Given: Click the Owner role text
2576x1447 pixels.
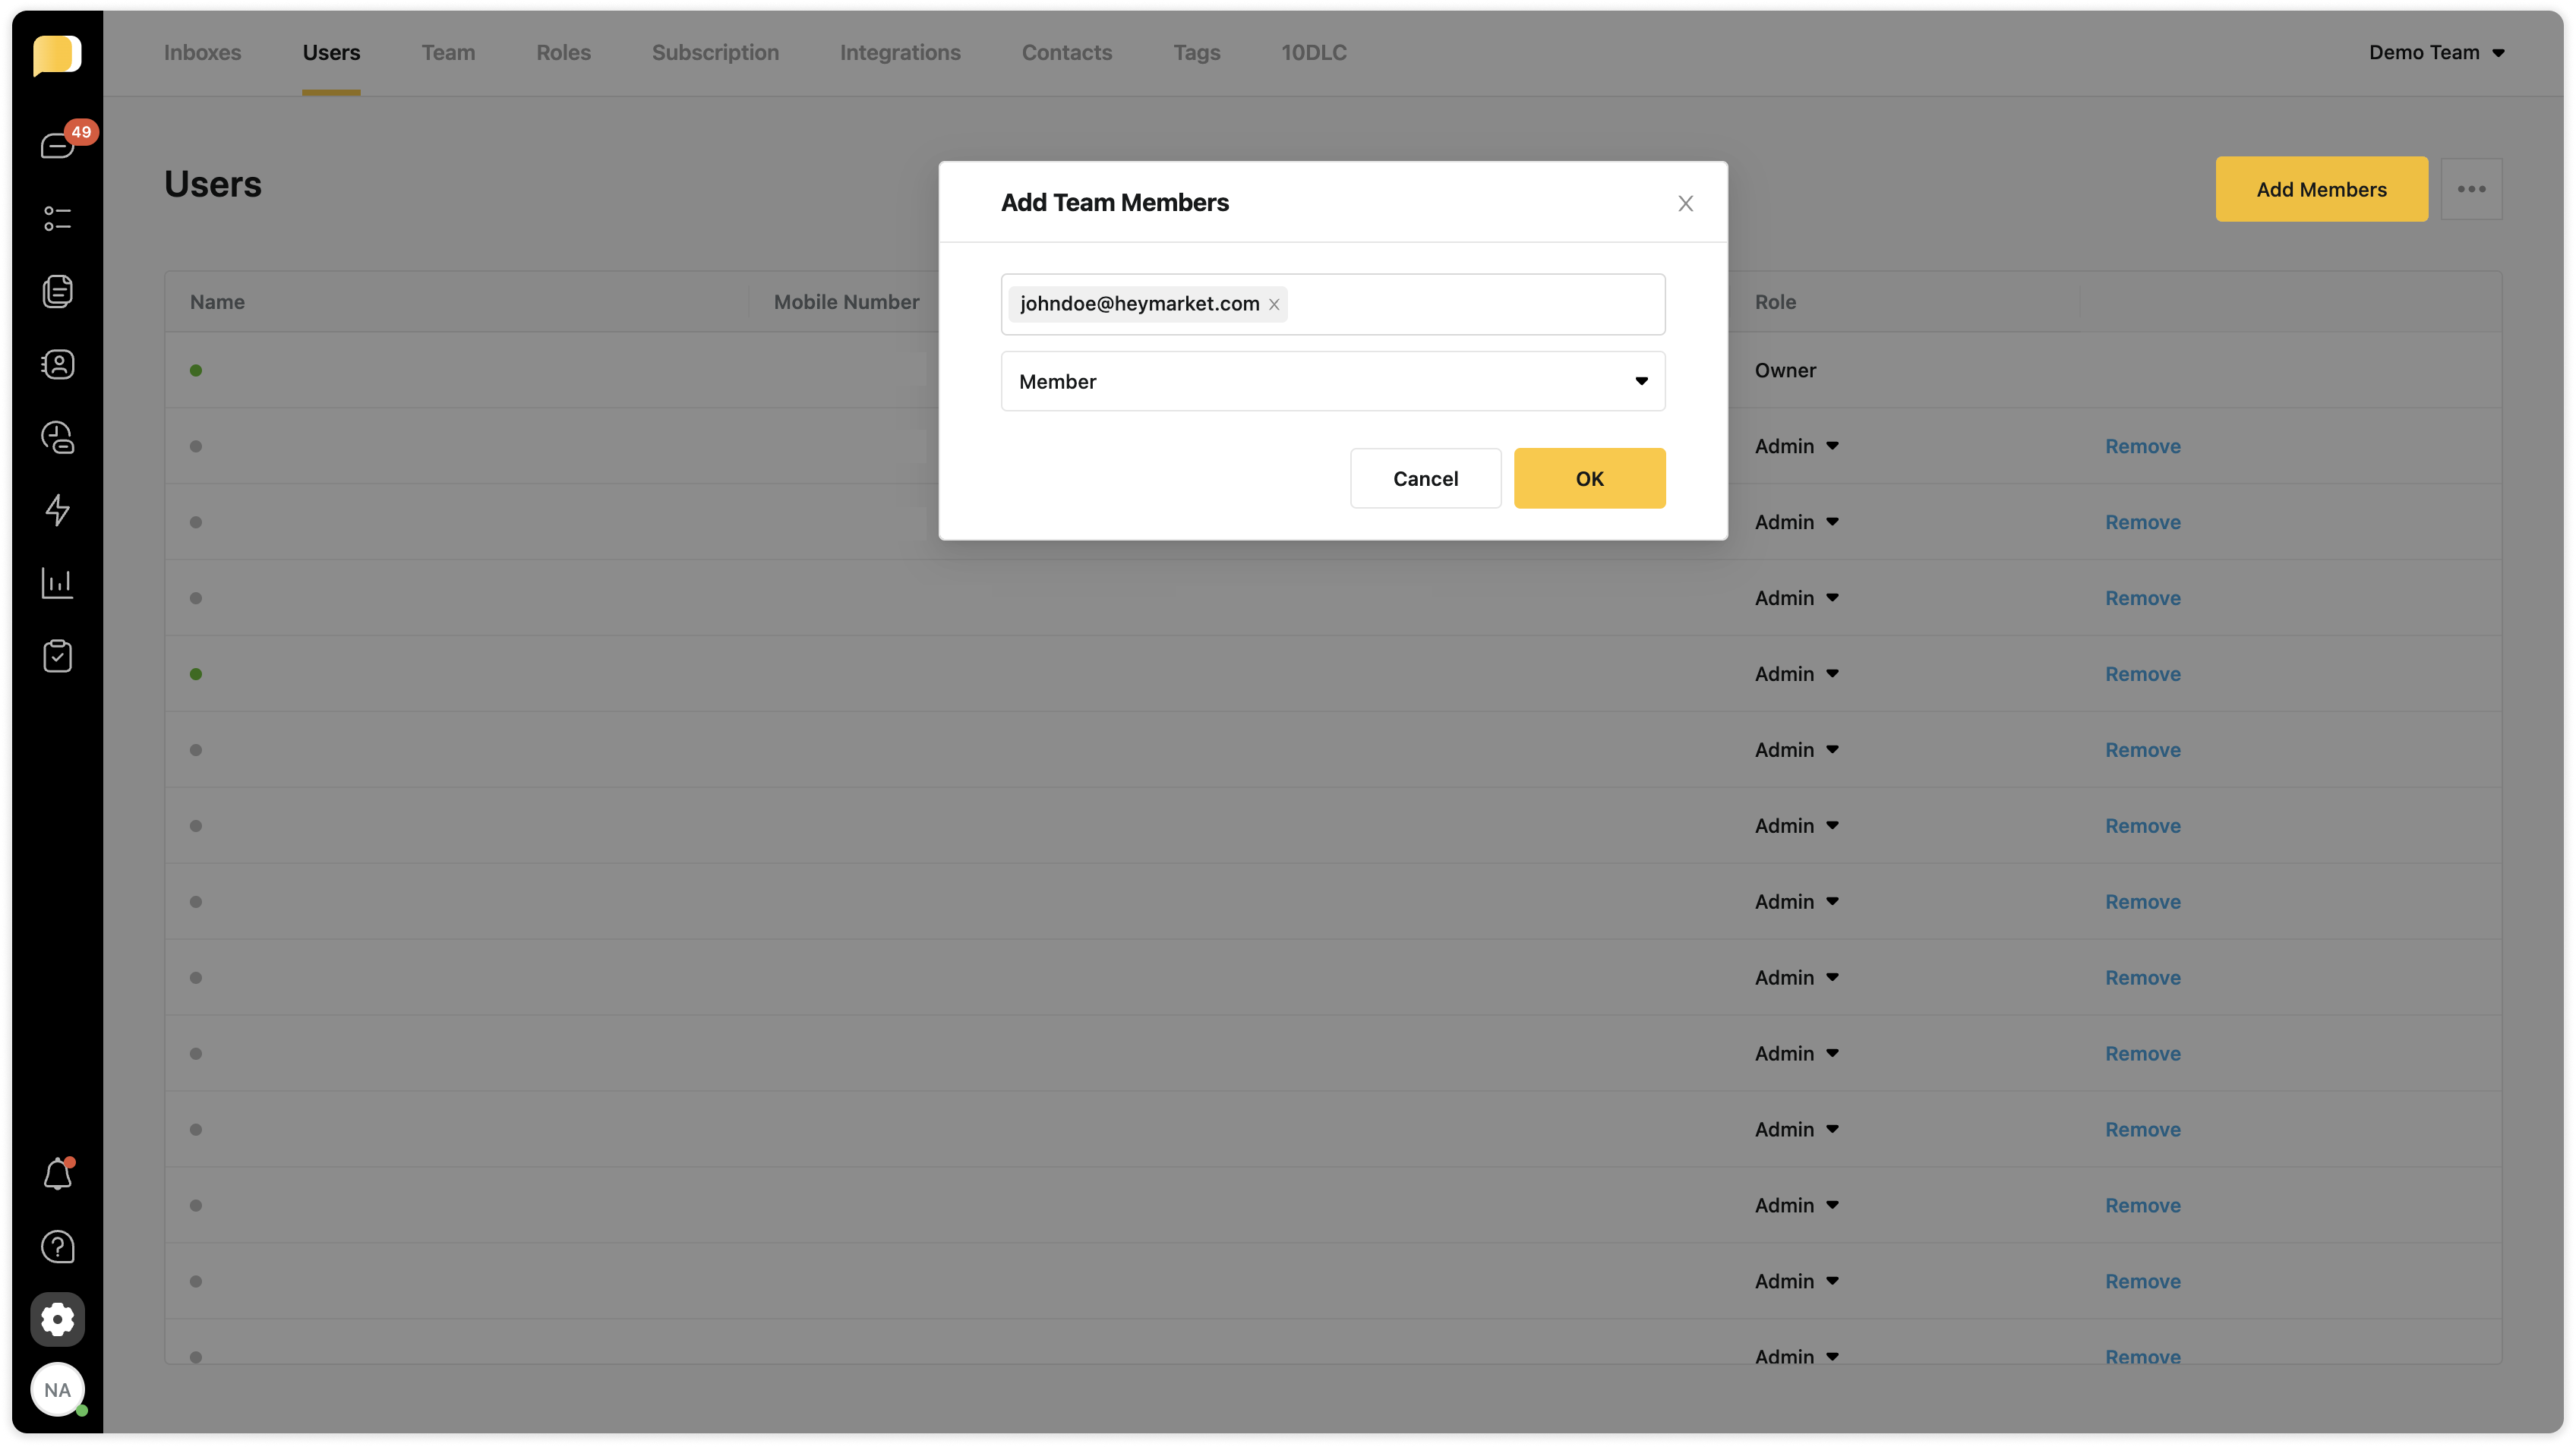Looking at the screenshot, I should [1785, 370].
